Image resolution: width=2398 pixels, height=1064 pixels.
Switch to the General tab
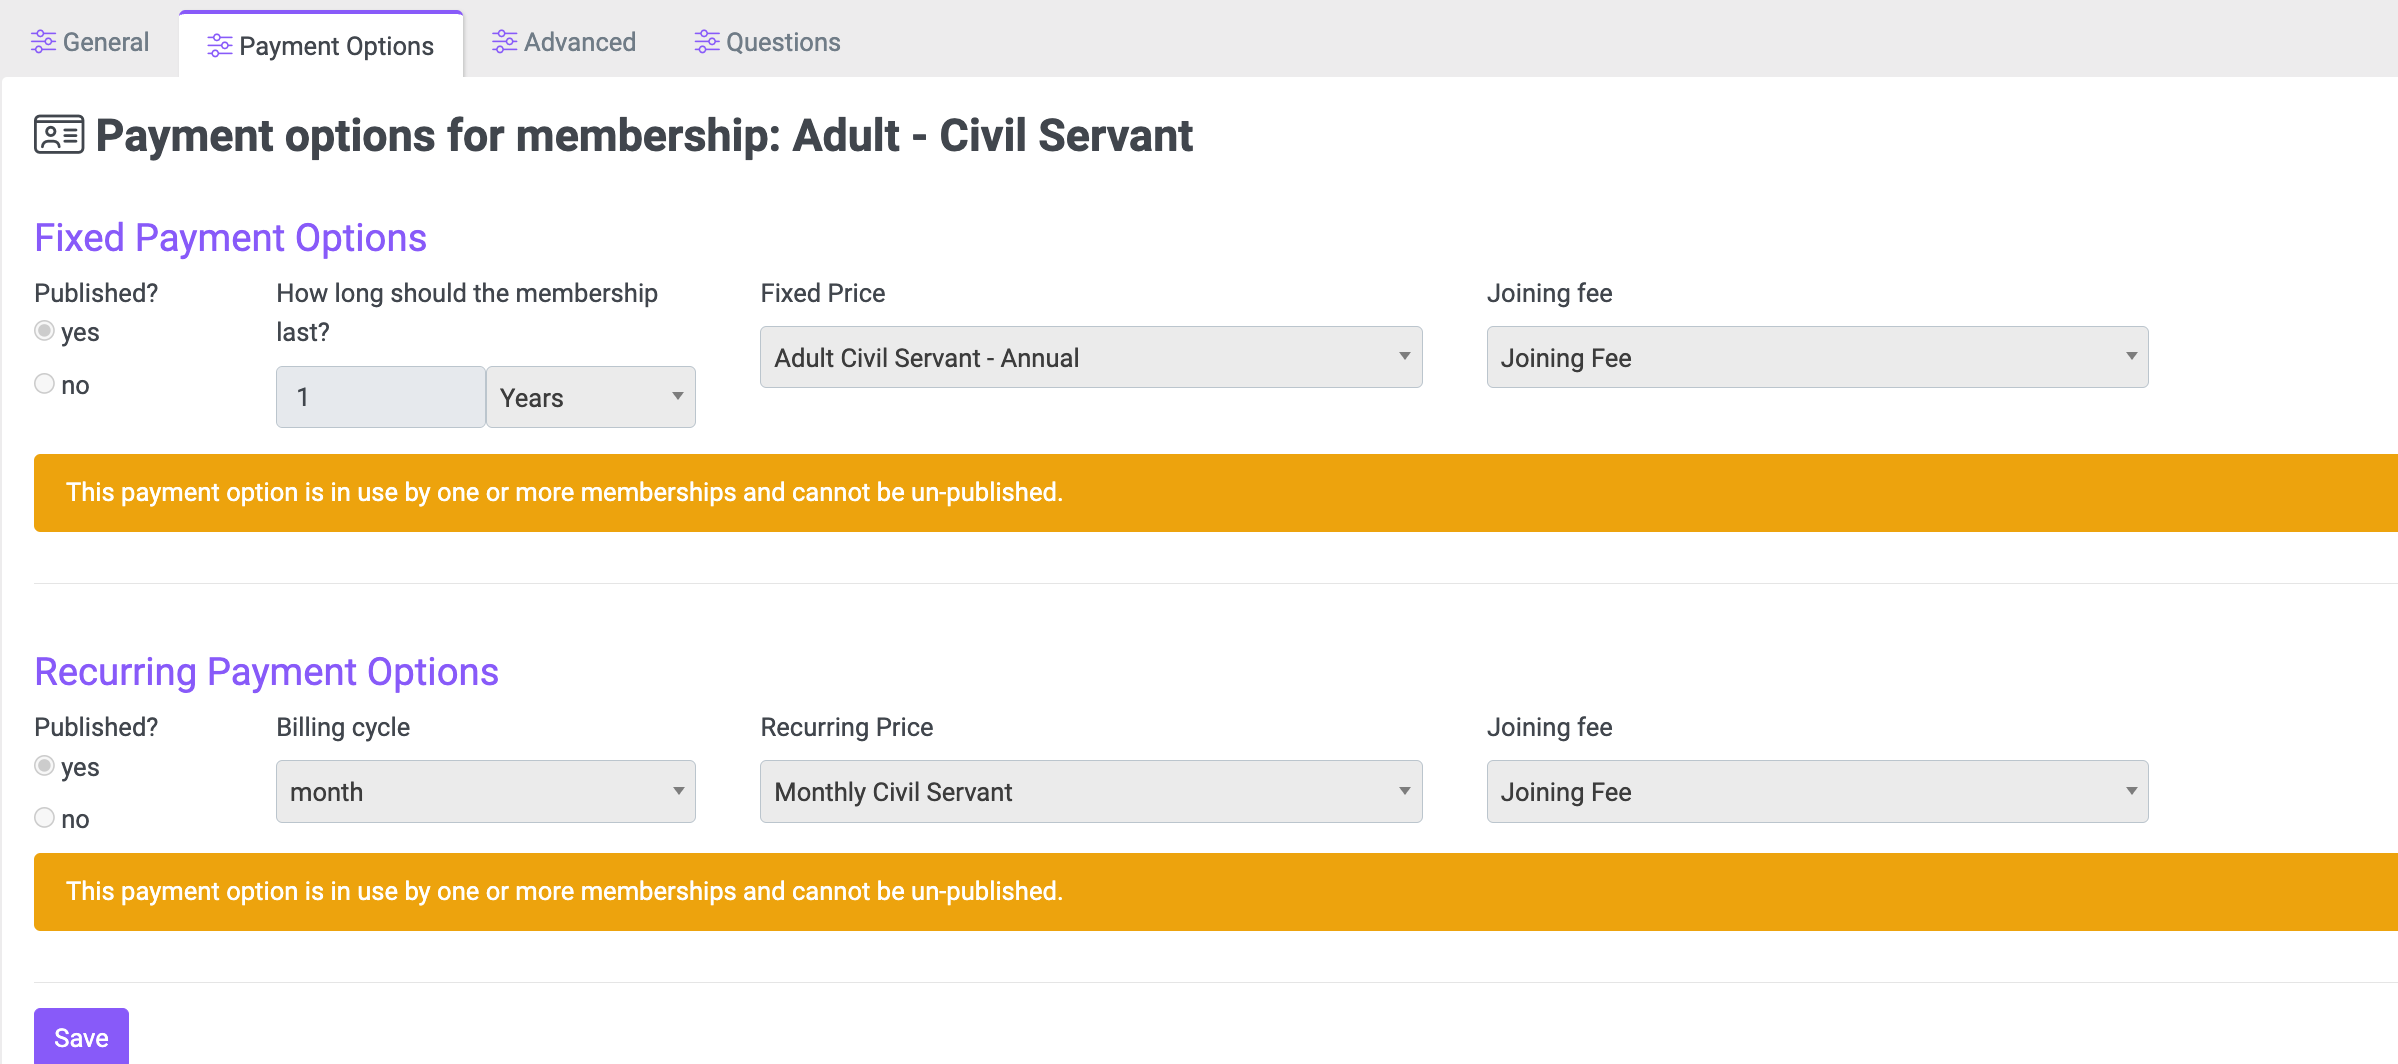90,42
